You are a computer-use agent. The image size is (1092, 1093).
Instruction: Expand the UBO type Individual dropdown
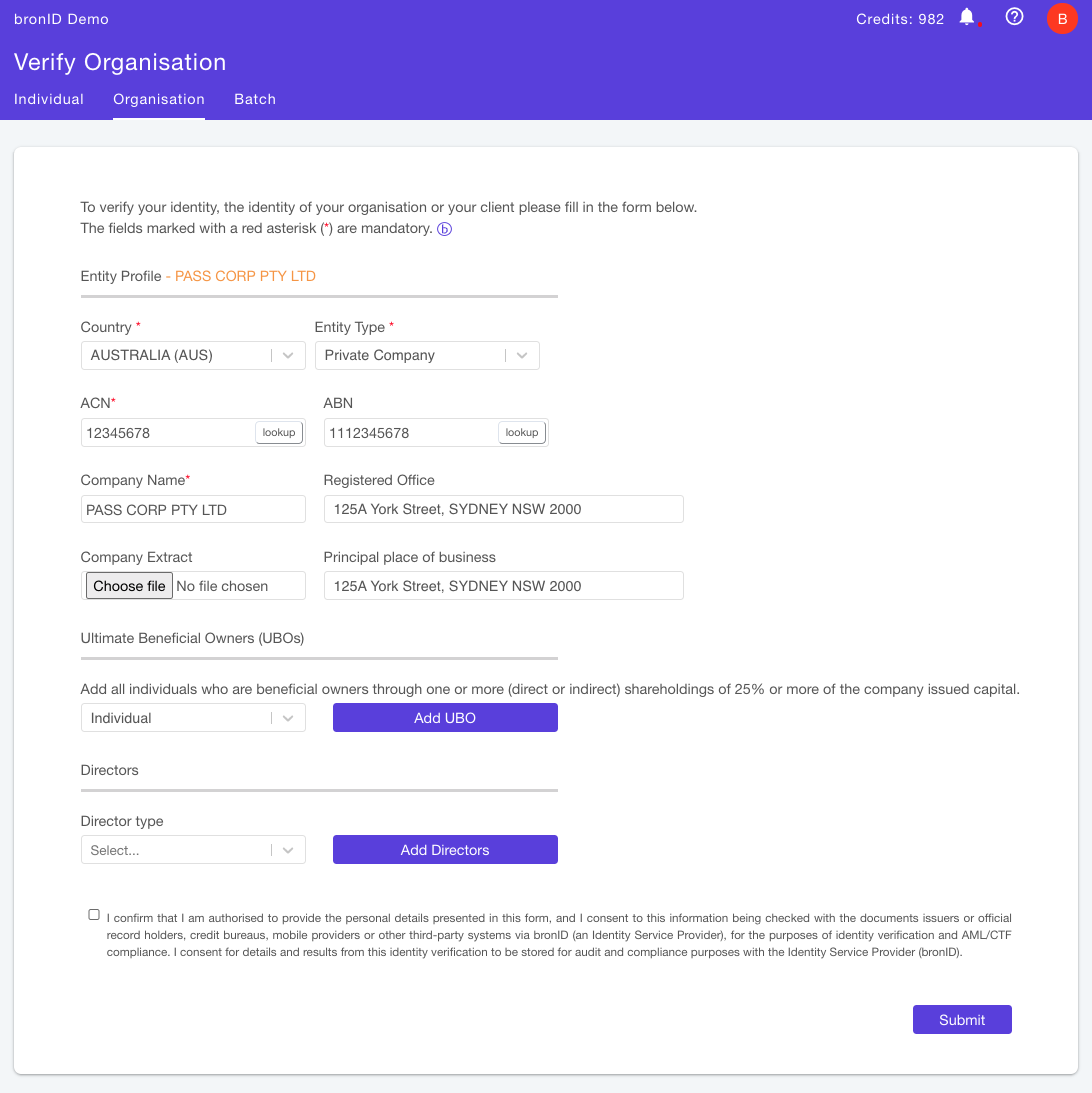click(193, 718)
